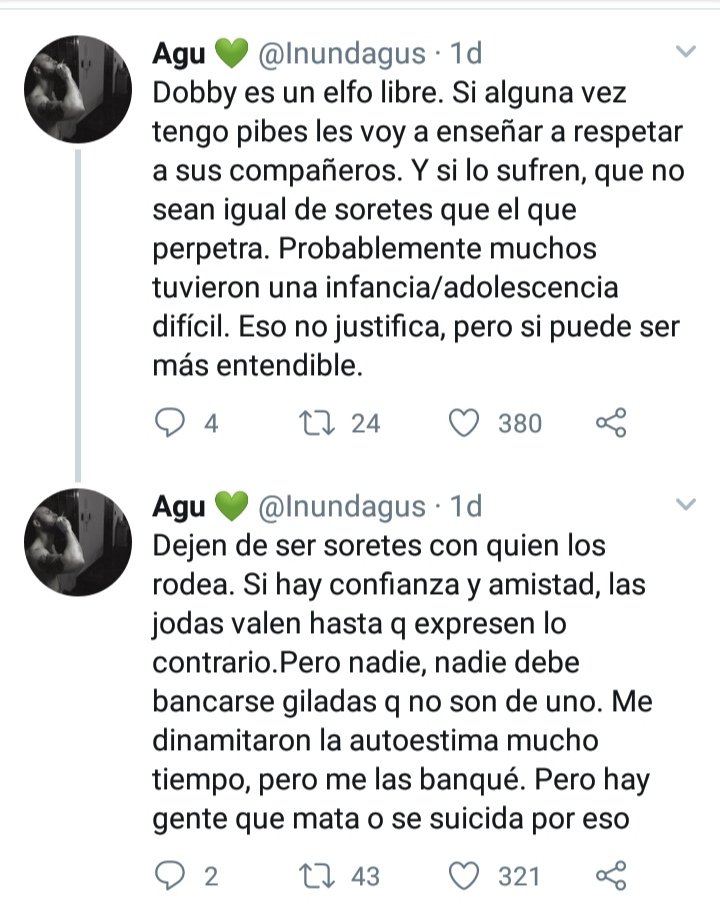
Task: Share the Dobby elfo libre tweet
Action: (611, 423)
